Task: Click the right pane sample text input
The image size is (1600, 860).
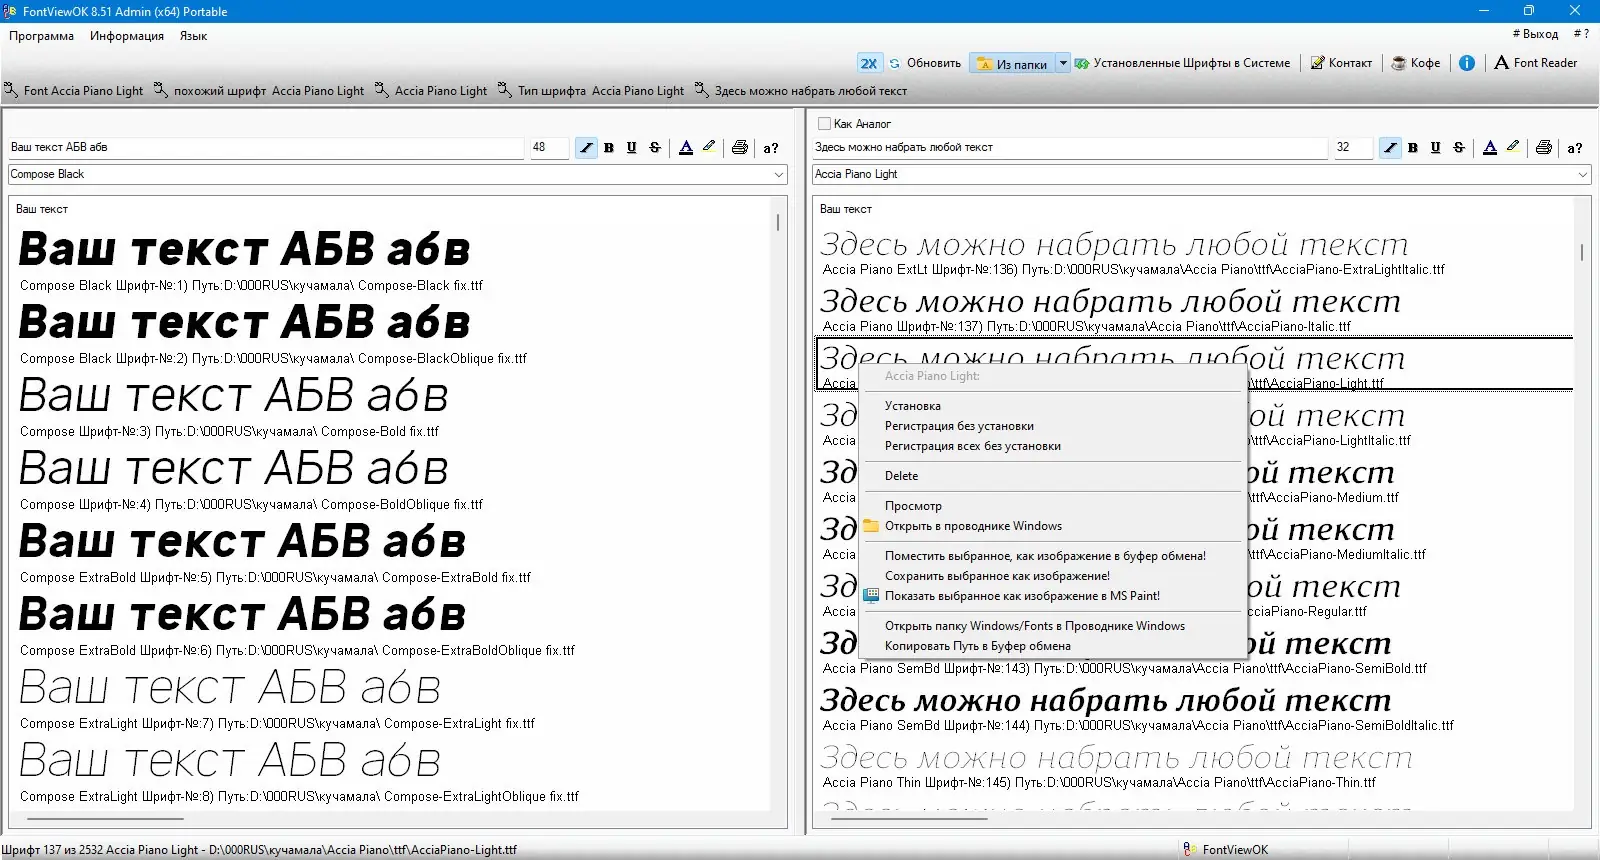Action: tap(1070, 147)
